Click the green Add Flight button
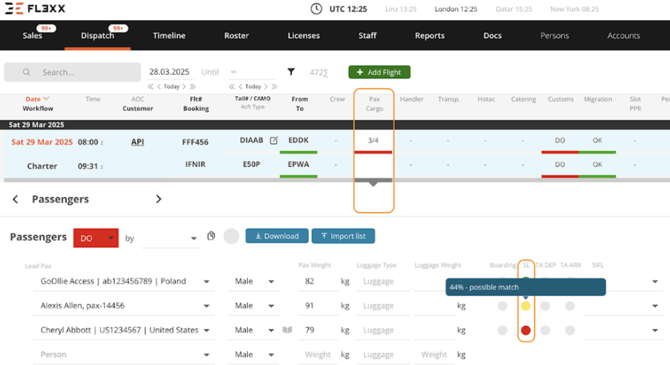This screenshot has width=670, height=365. tap(379, 72)
